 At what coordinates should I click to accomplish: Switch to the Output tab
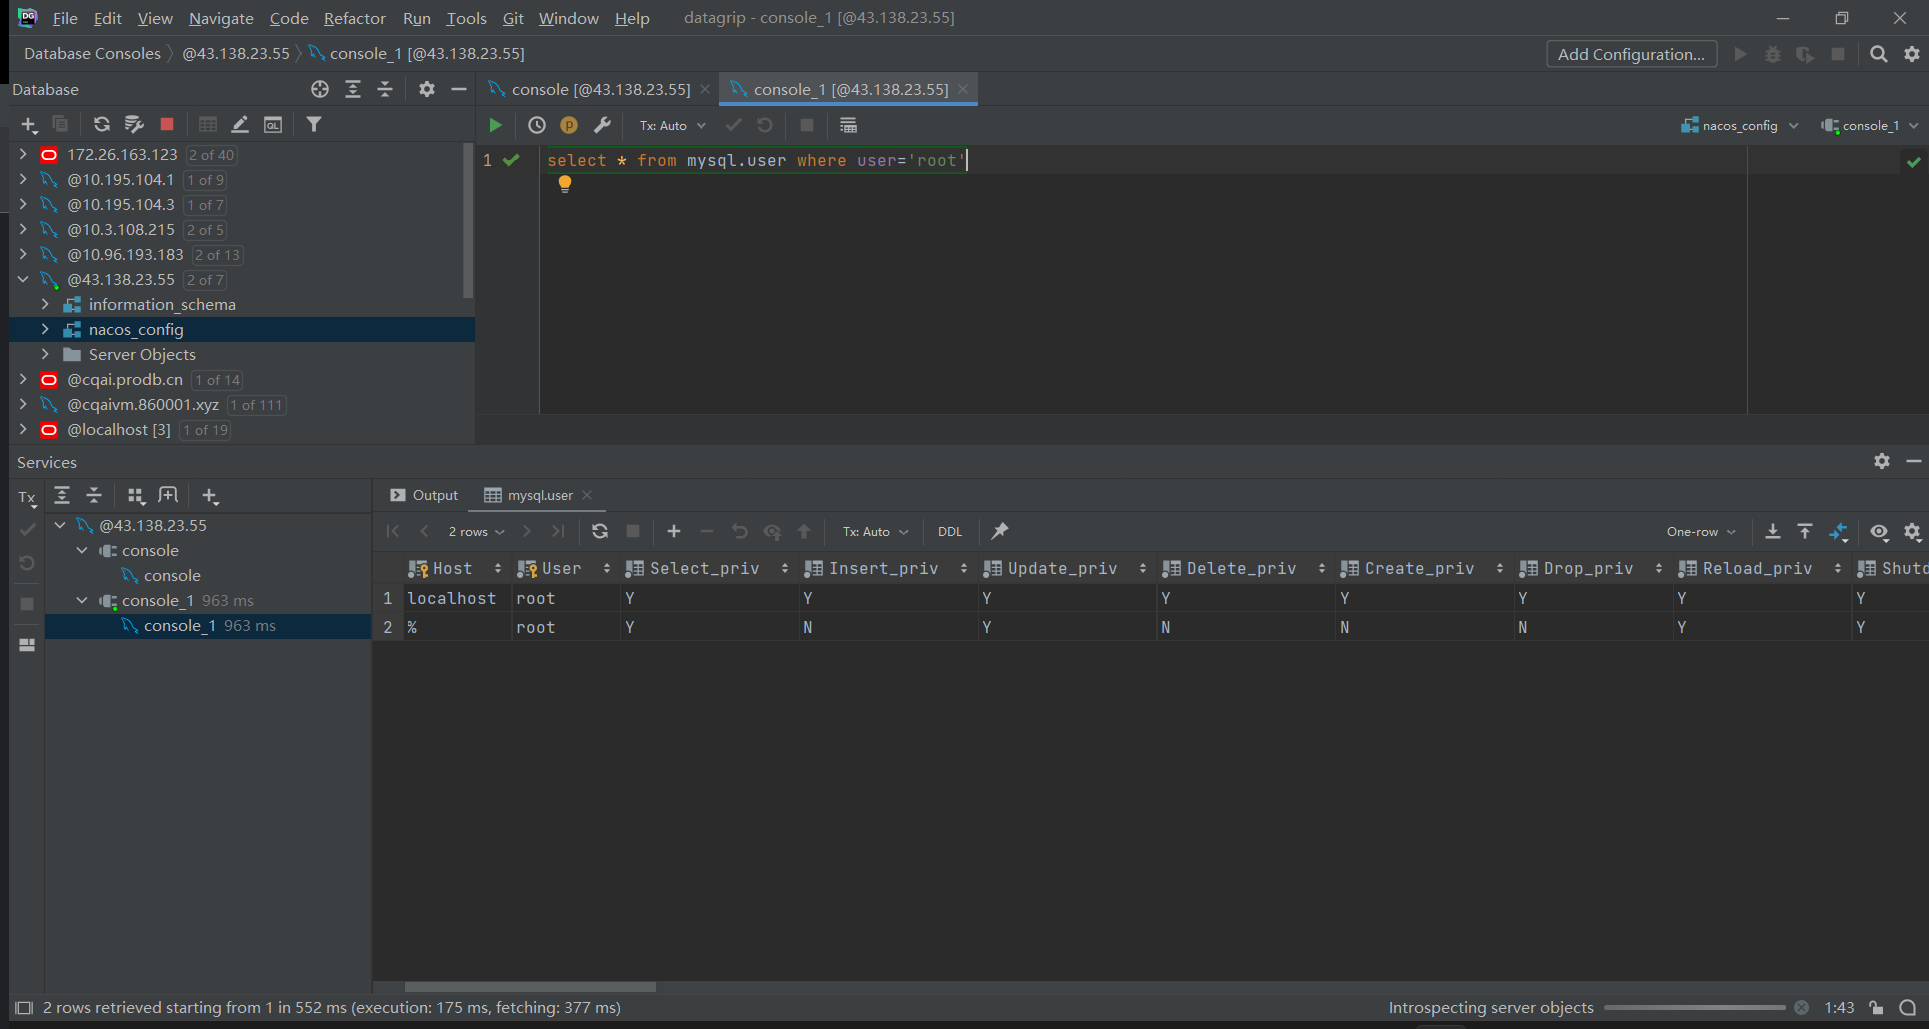click(424, 495)
